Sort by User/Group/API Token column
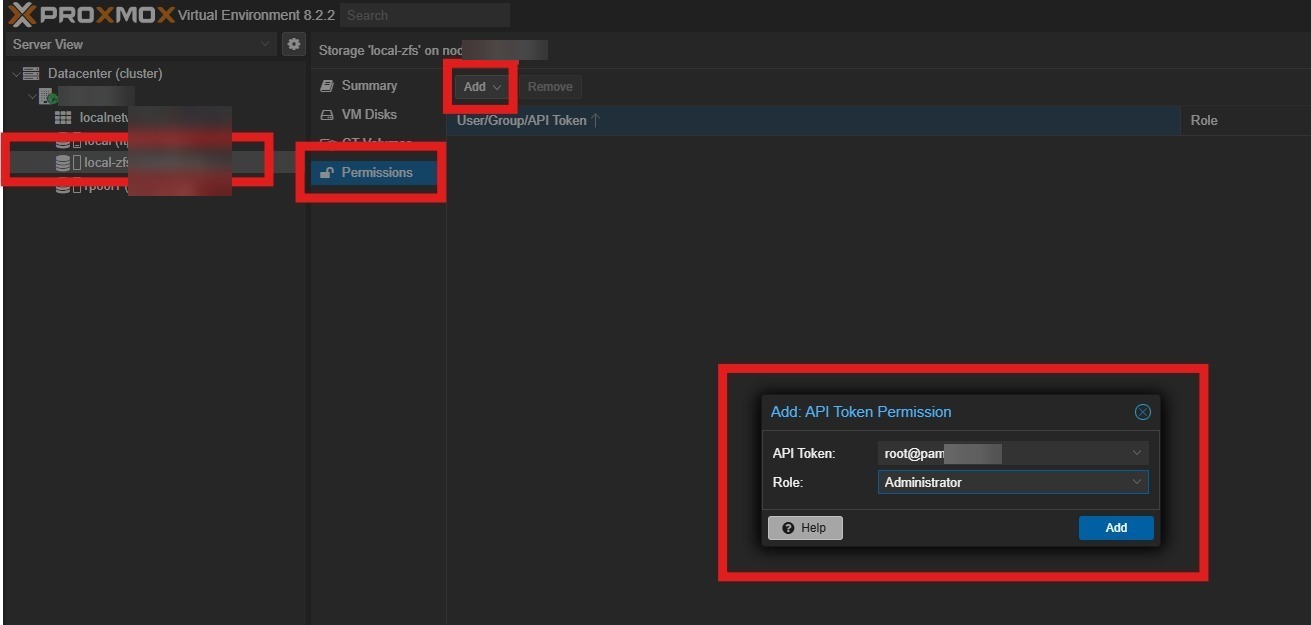Screen dimensions: 1311x625 click(813, 120)
